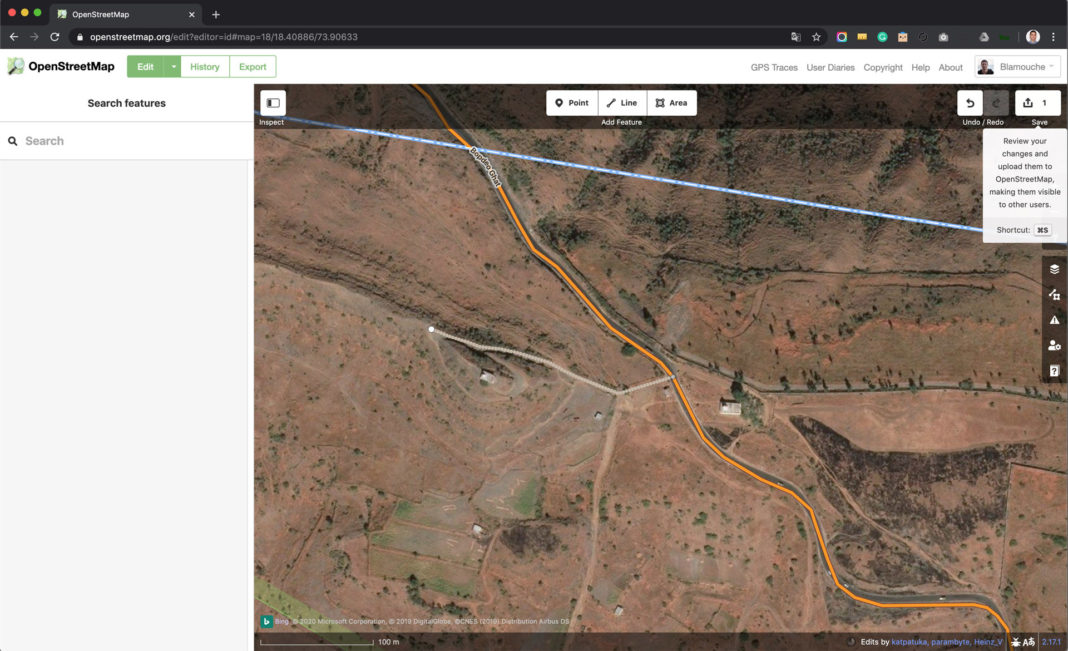Bookmark this page with the star icon
The height and width of the screenshot is (651, 1068).
coord(816,37)
